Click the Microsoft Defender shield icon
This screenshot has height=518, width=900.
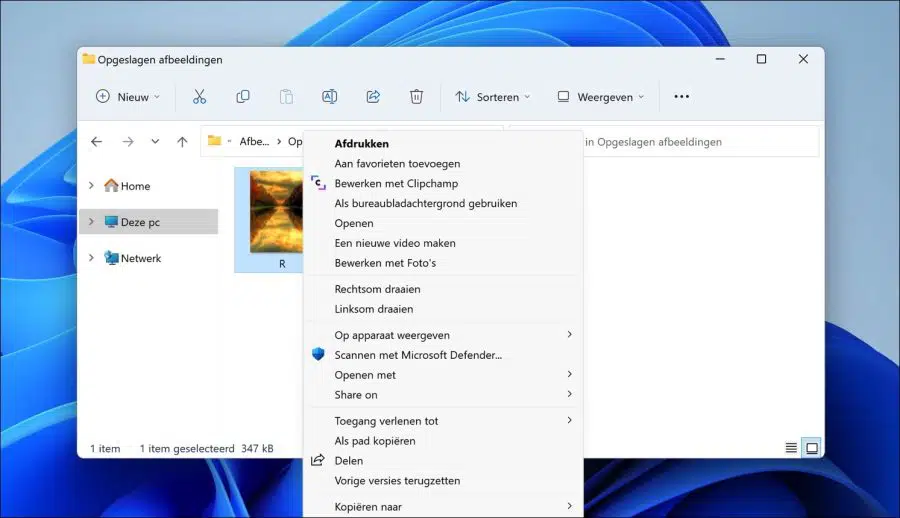[x=318, y=354]
